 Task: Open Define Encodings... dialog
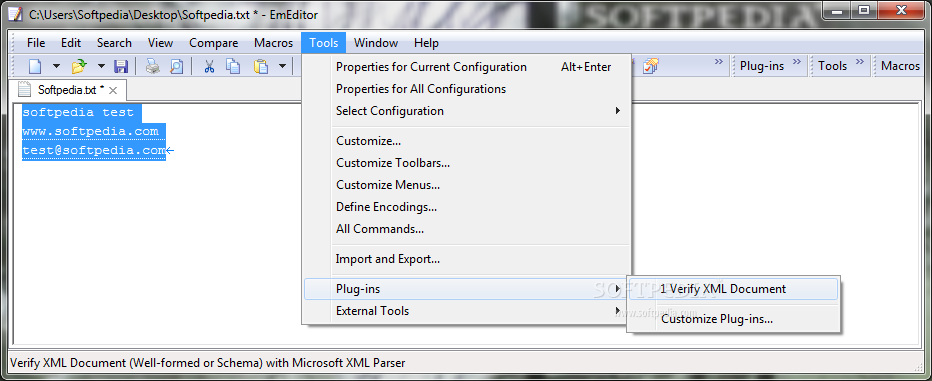467,207
